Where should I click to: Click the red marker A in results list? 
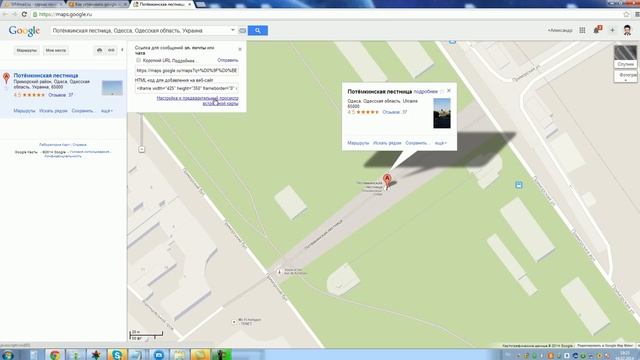click(6, 78)
